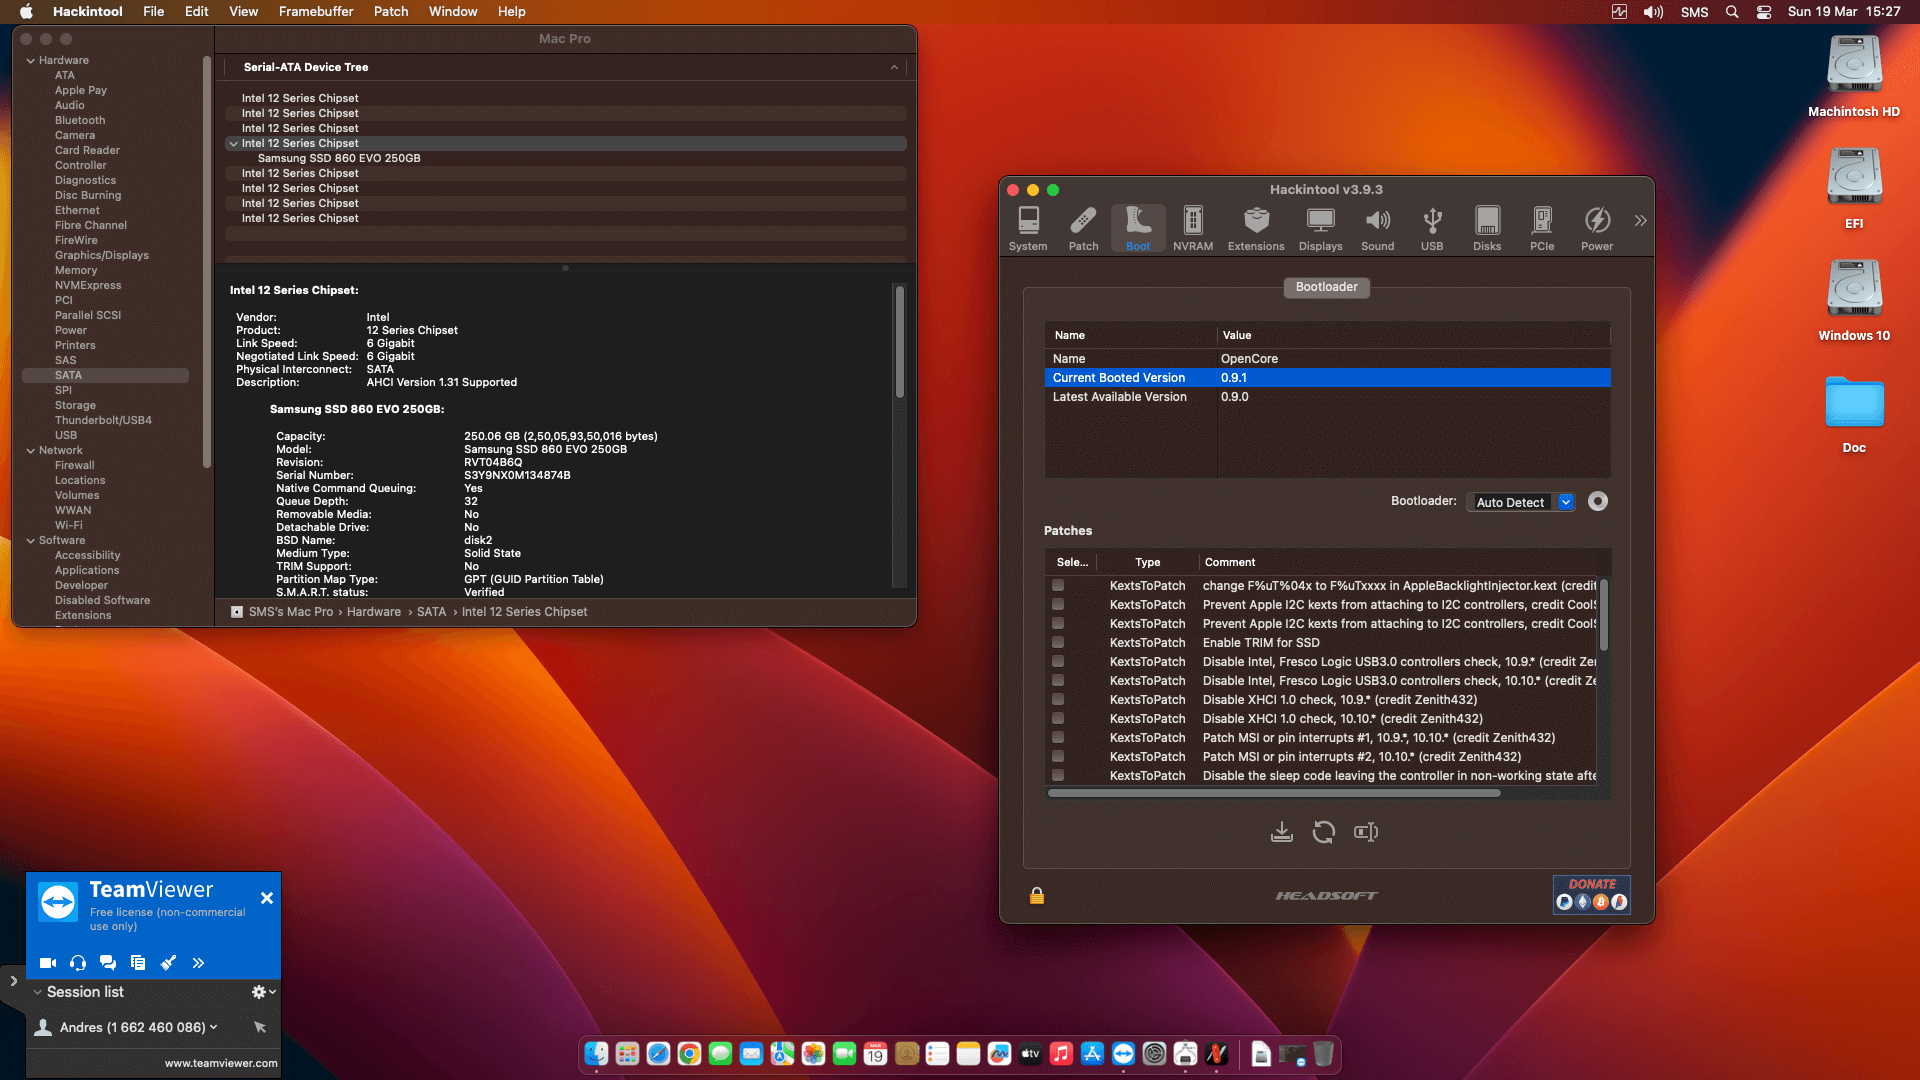Check Disable XHCI 1.0 check 10.10 patch
Image resolution: width=1920 pixels, height=1080 pixels.
point(1058,718)
